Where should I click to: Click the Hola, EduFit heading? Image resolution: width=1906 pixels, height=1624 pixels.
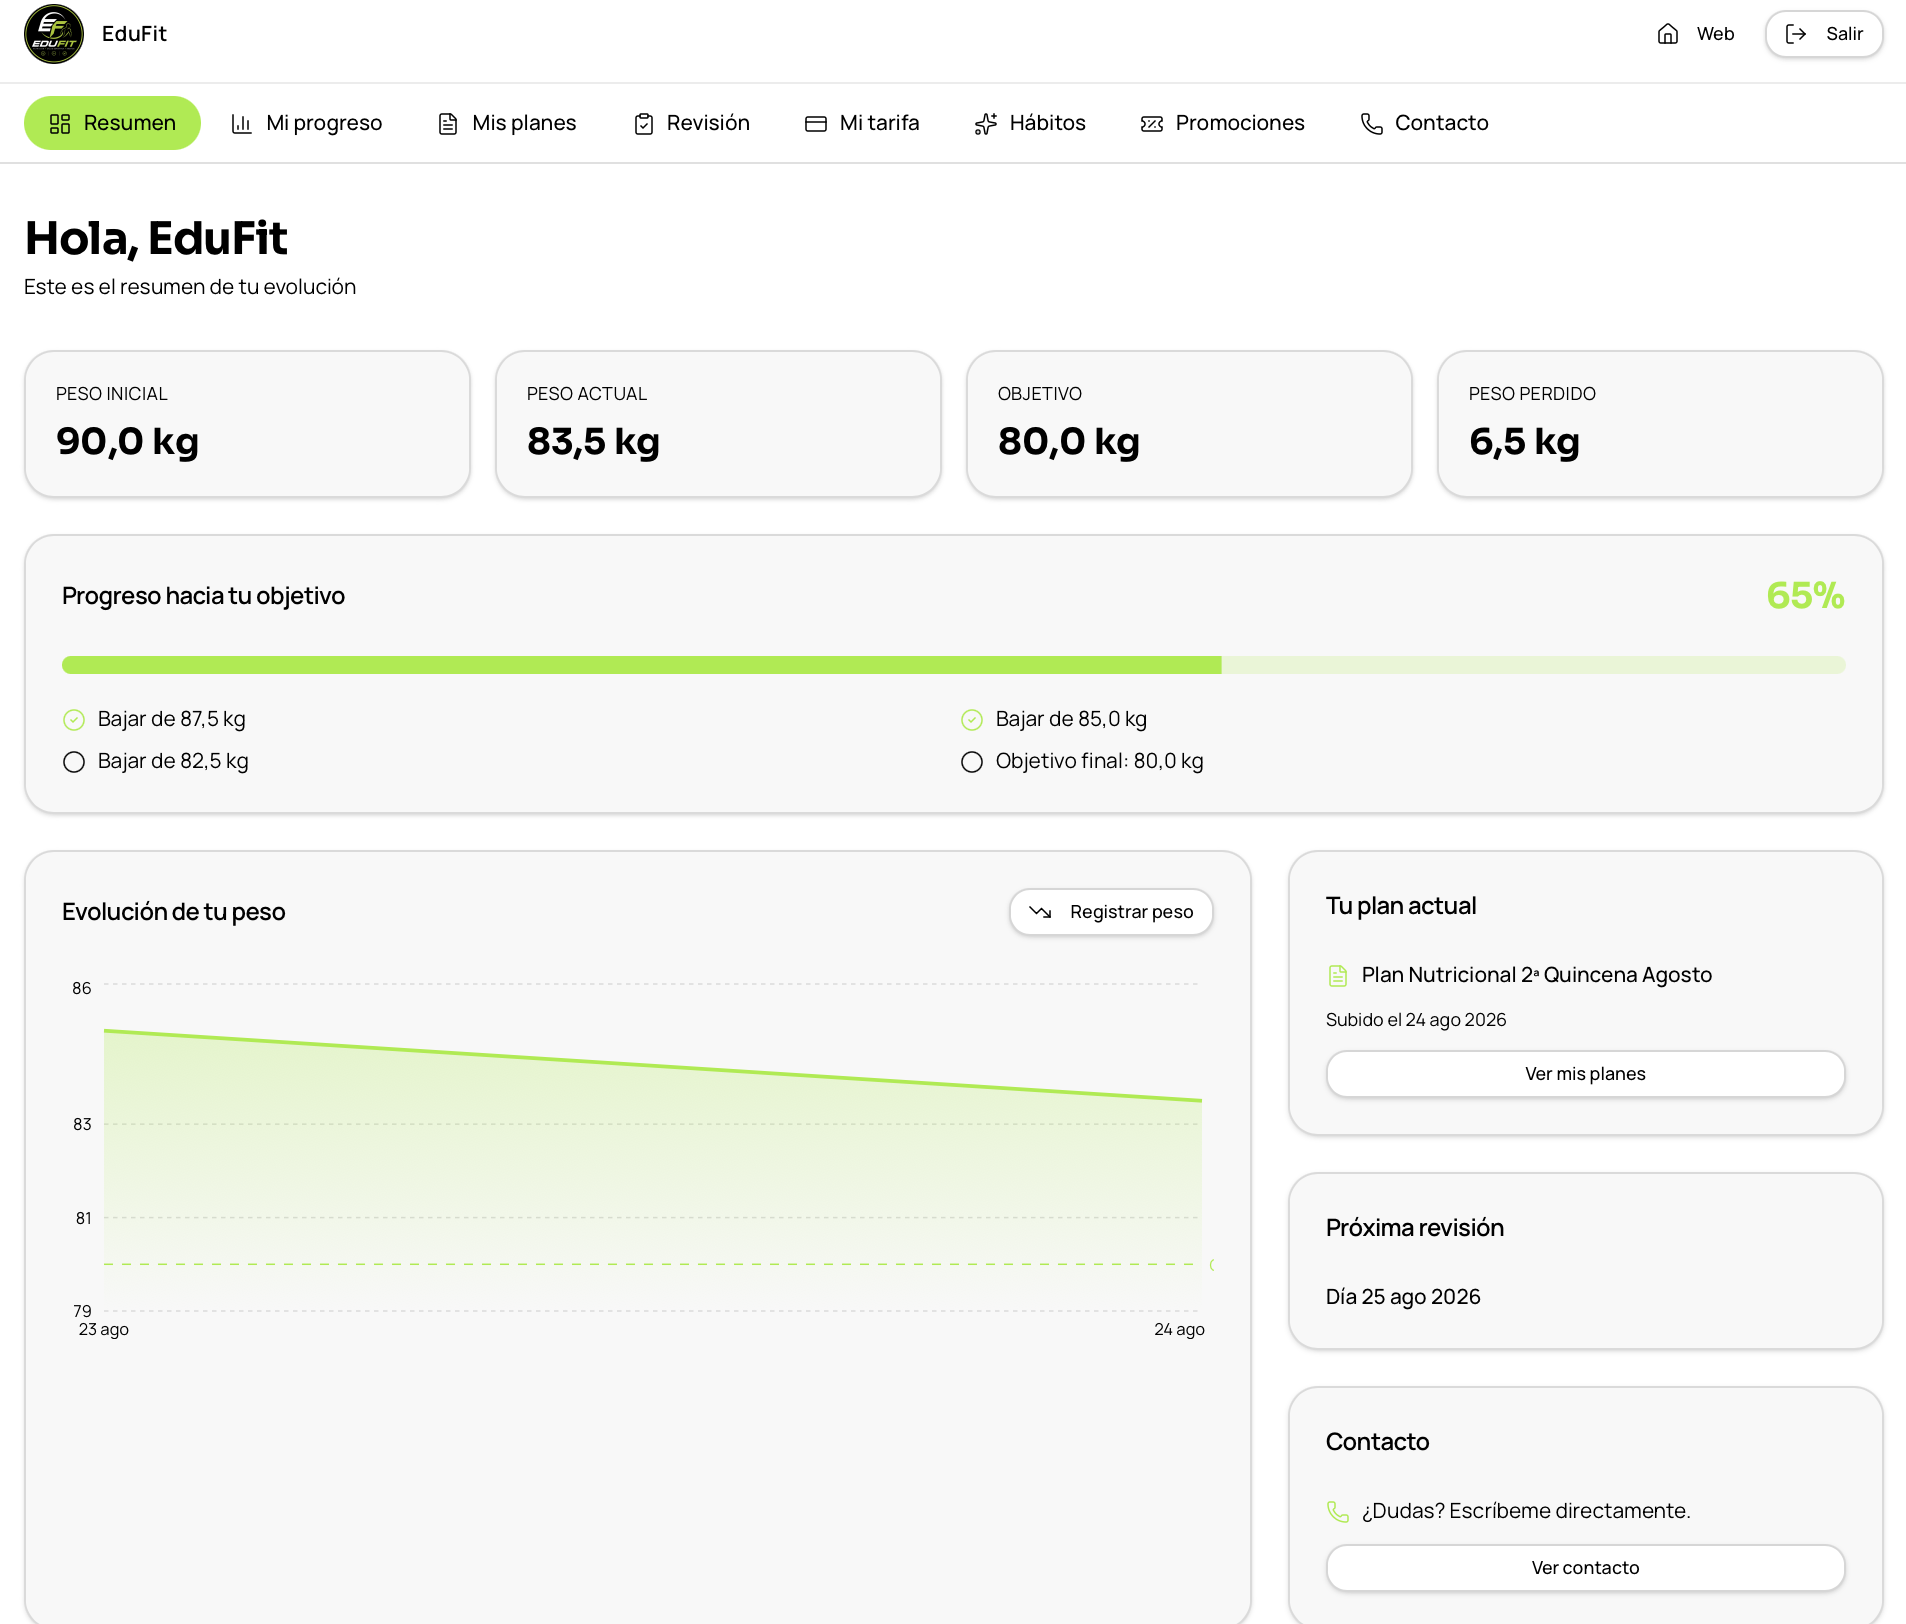[x=156, y=239]
